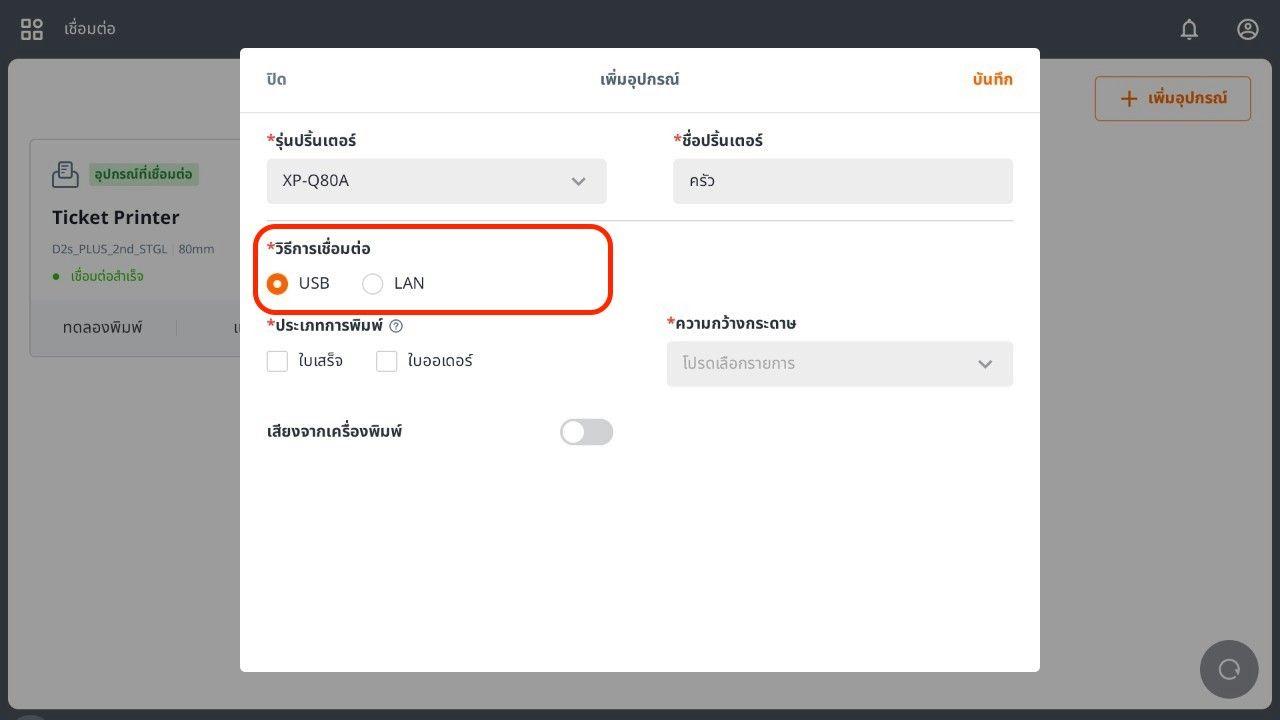Click บันทึก to save the device
1280x720 pixels.
click(992, 79)
